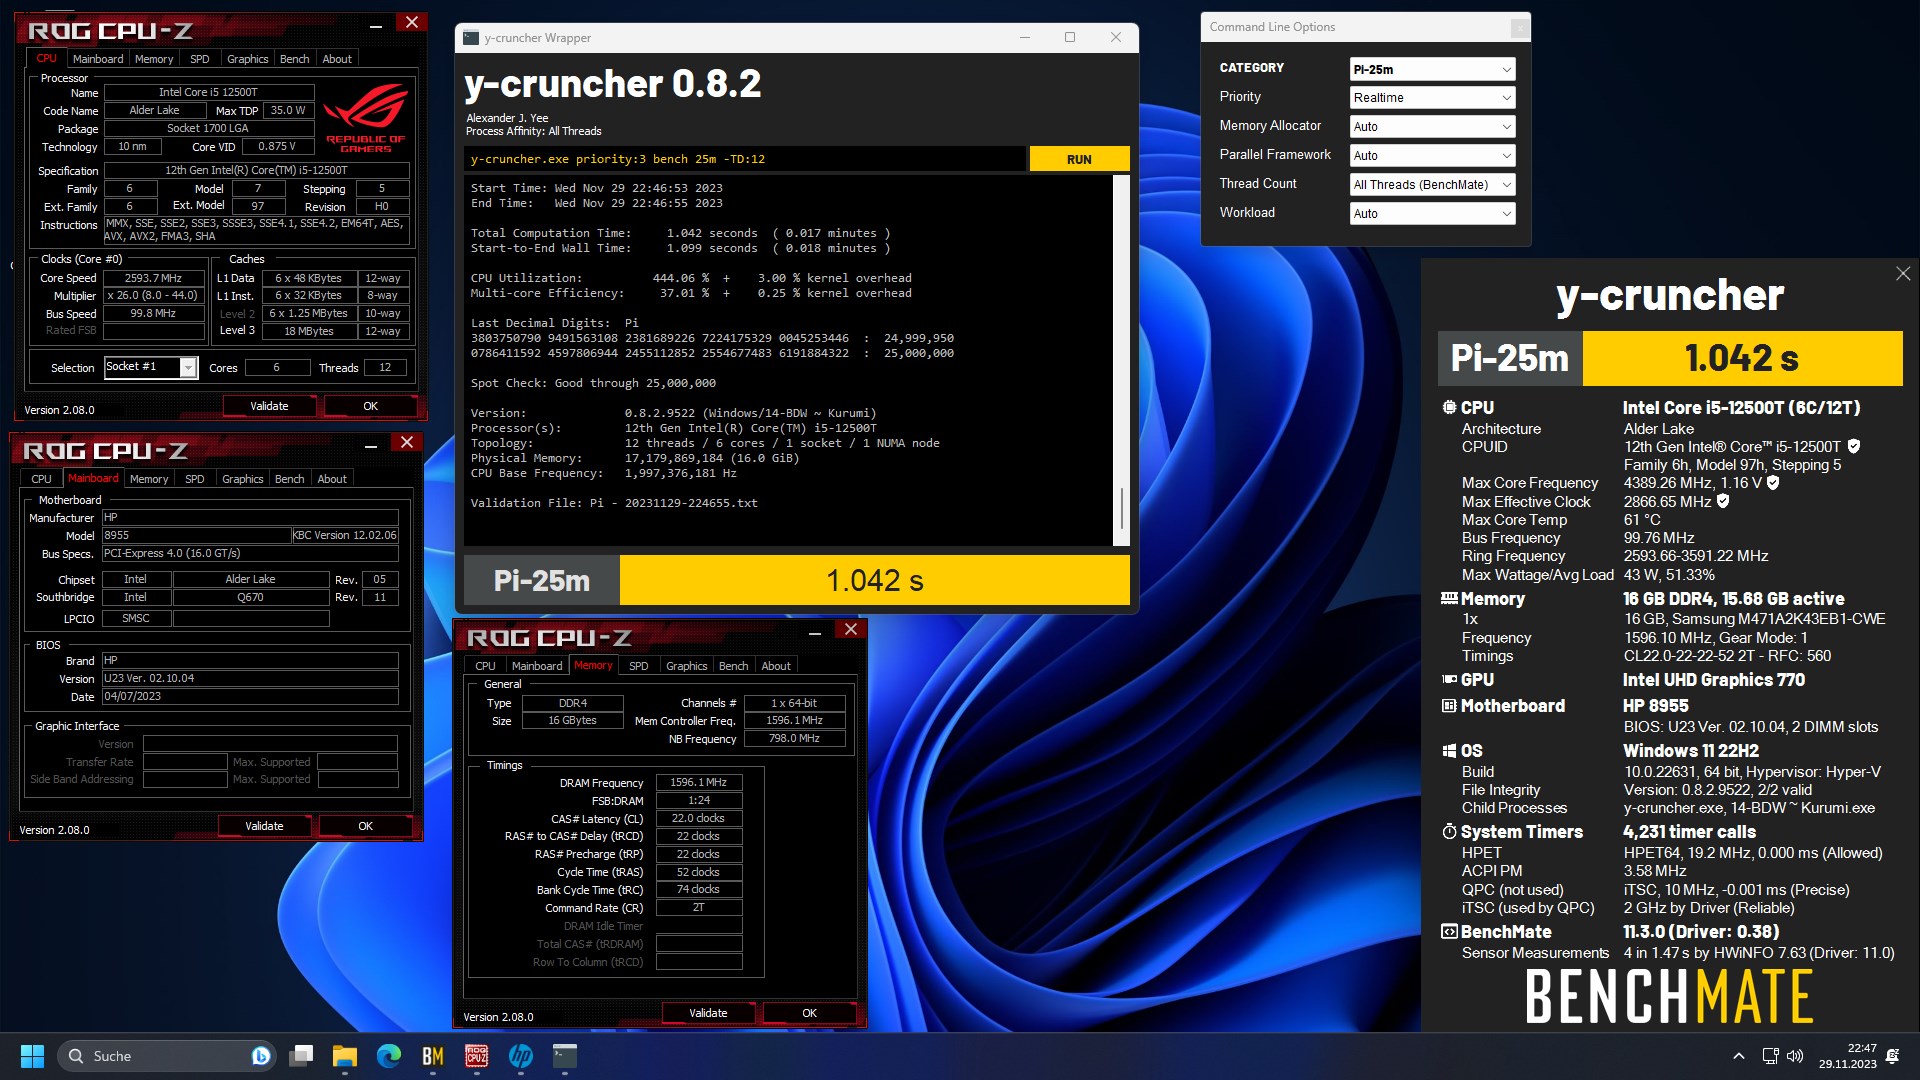Screen dimensions: 1920x1080
Task: Open the Priority dropdown set to Realtime
Action: (x=1432, y=98)
